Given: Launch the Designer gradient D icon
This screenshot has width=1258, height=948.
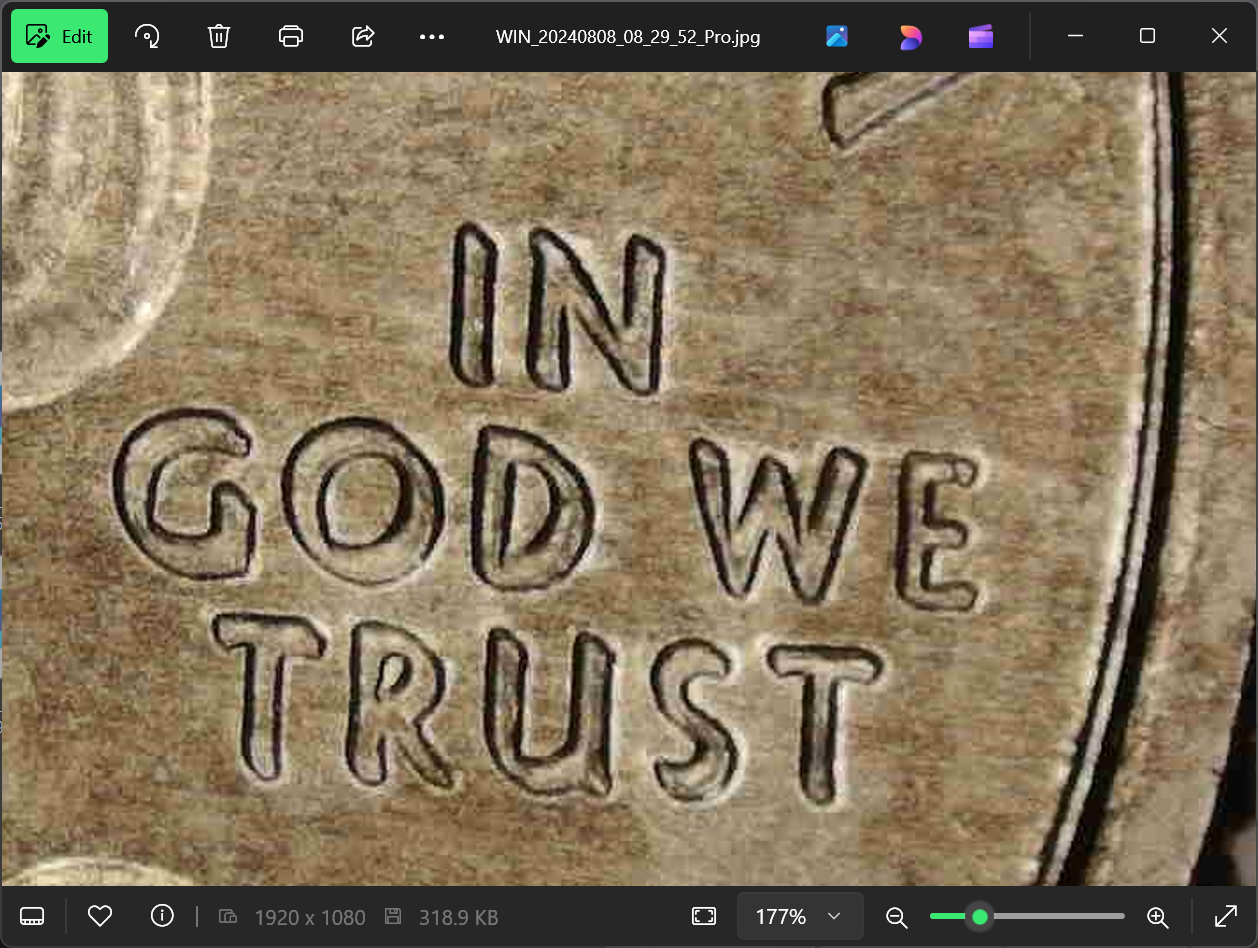Looking at the screenshot, I should [910, 36].
